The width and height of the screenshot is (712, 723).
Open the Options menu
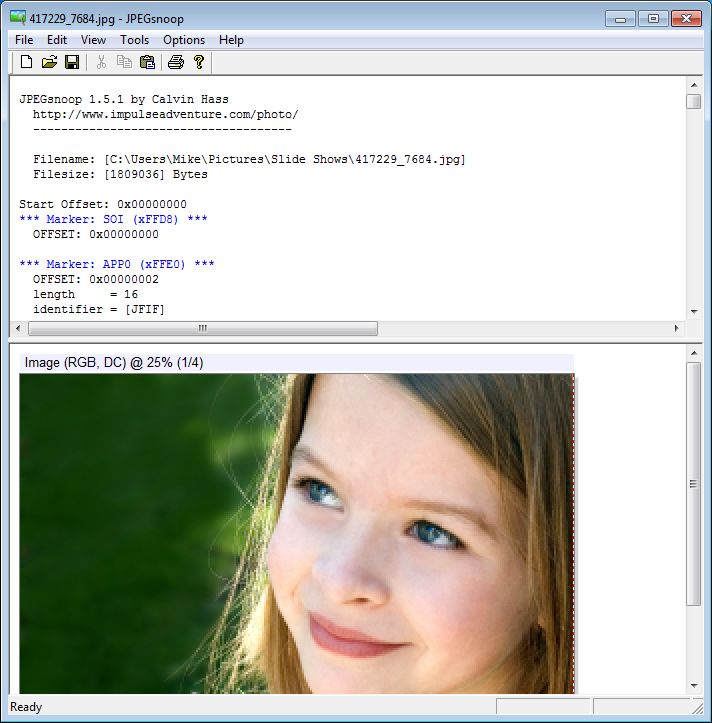click(x=184, y=40)
